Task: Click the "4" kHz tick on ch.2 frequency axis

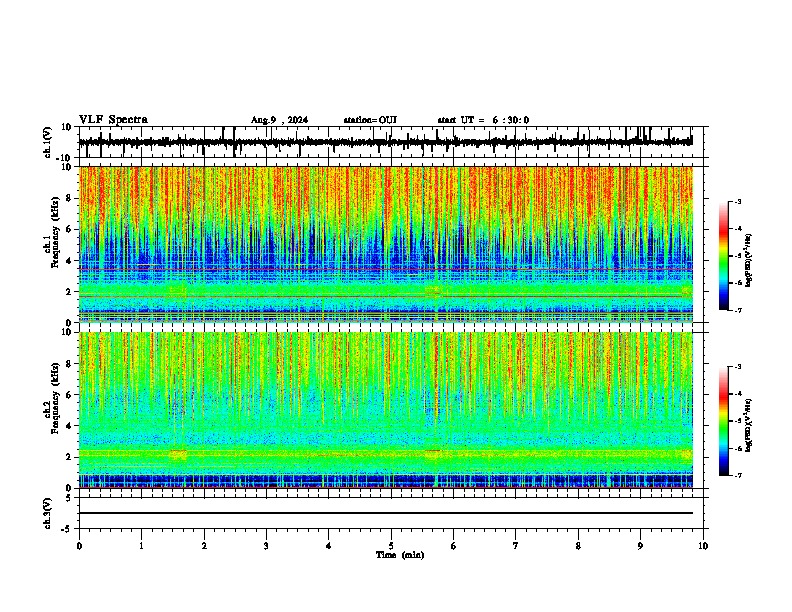Action: point(70,426)
